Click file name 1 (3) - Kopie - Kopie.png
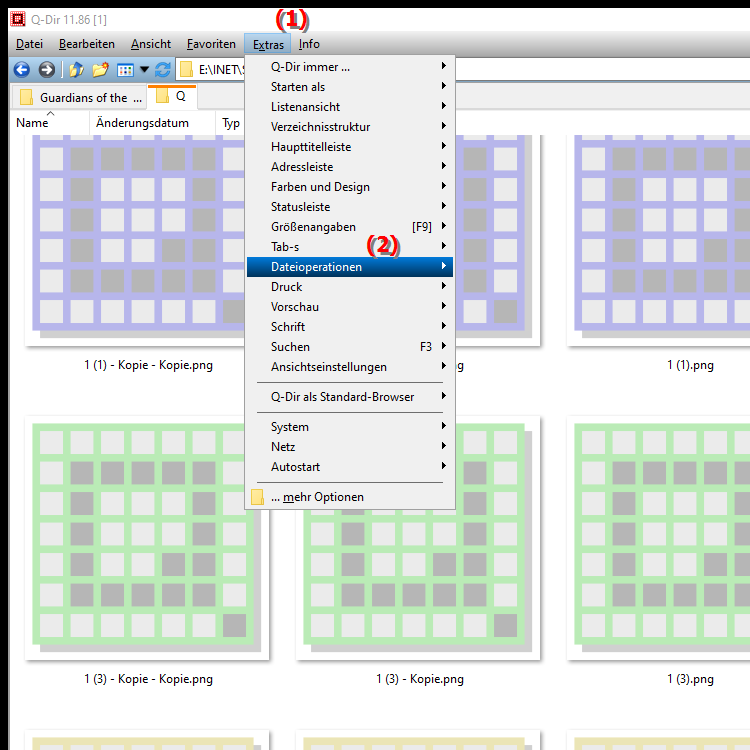The height and width of the screenshot is (750, 750). (x=148, y=679)
